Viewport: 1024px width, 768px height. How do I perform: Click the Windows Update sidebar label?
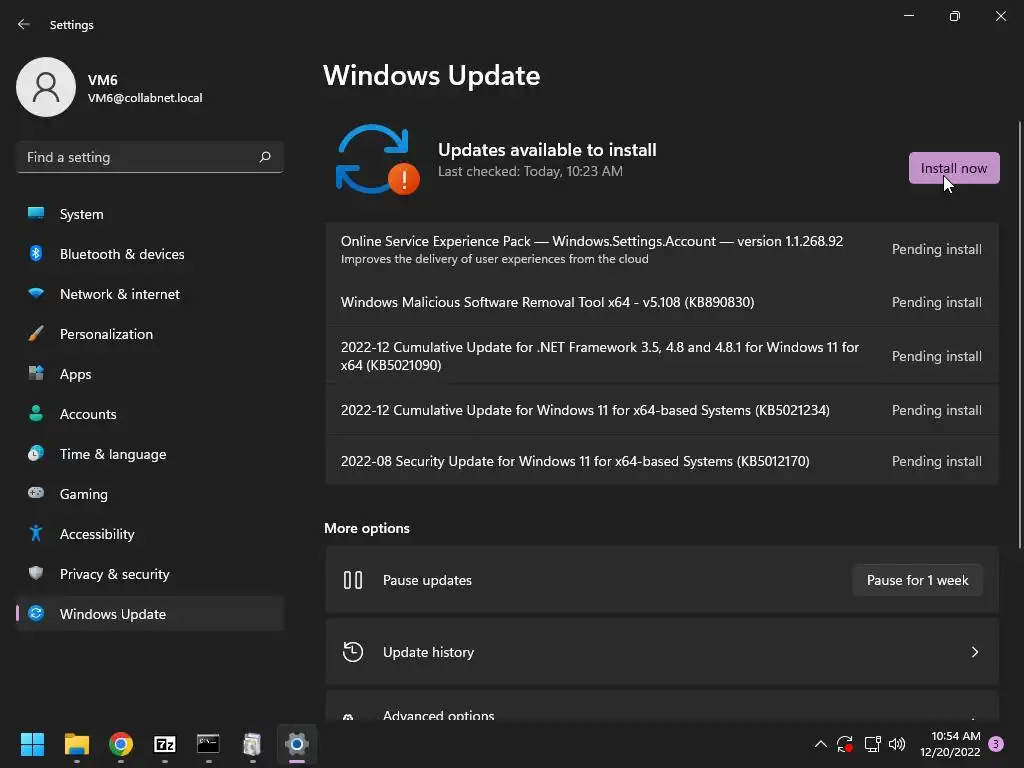[113, 614]
